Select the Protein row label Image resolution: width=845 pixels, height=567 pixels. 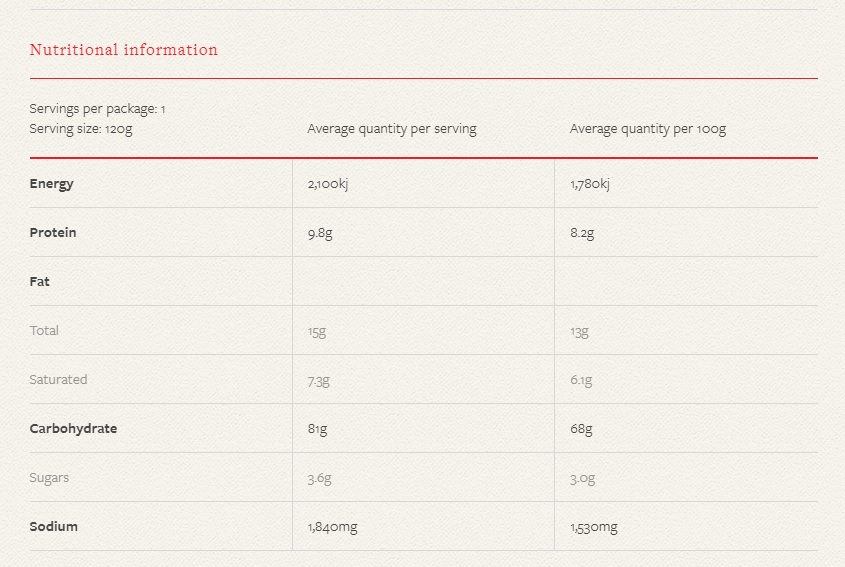click(53, 232)
